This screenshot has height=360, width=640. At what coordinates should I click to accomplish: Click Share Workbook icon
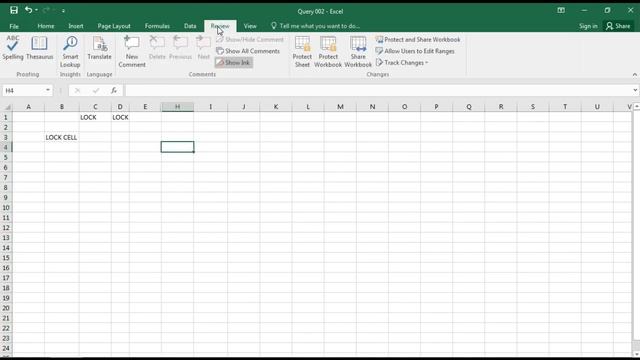coord(358,52)
